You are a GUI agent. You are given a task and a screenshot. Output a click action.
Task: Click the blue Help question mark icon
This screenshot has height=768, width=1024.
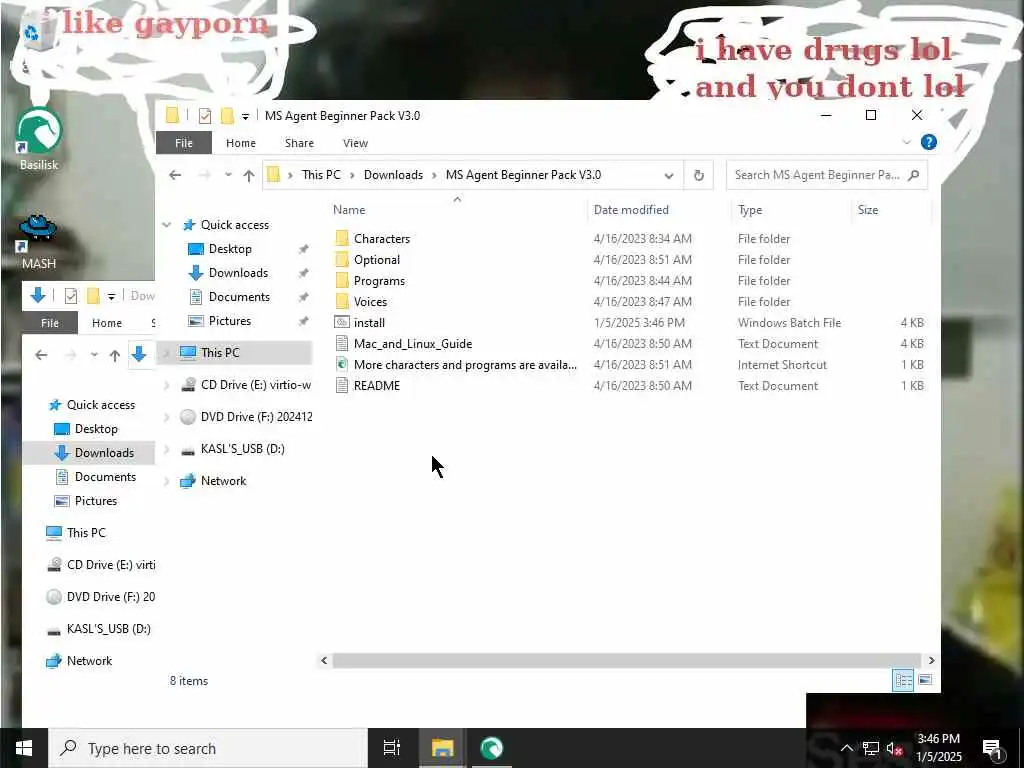tap(928, 142)
